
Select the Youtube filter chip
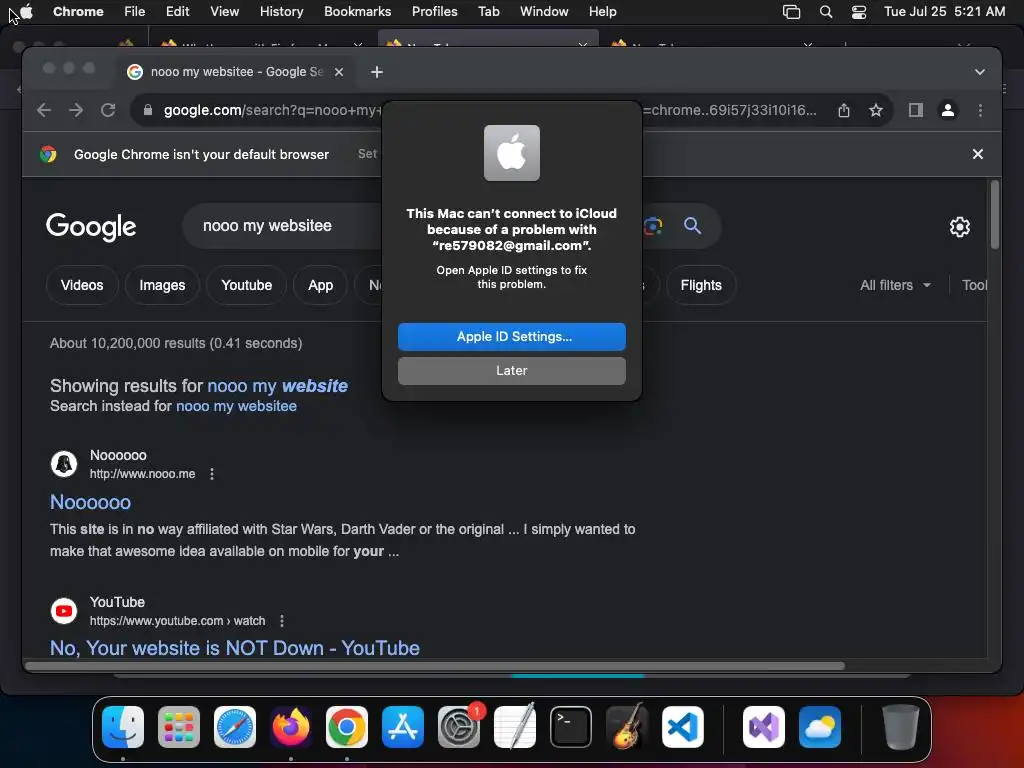(x=246, y=285)
